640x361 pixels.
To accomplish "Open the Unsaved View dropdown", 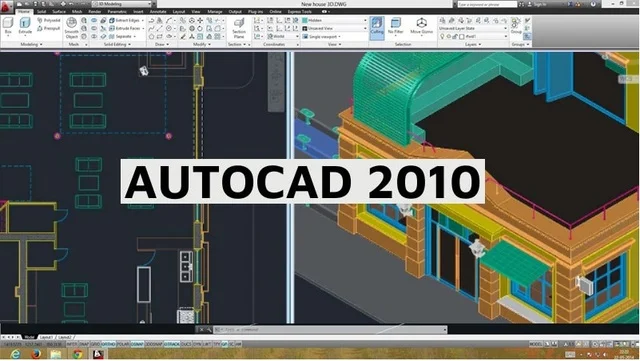I will (x=334, y=29).
